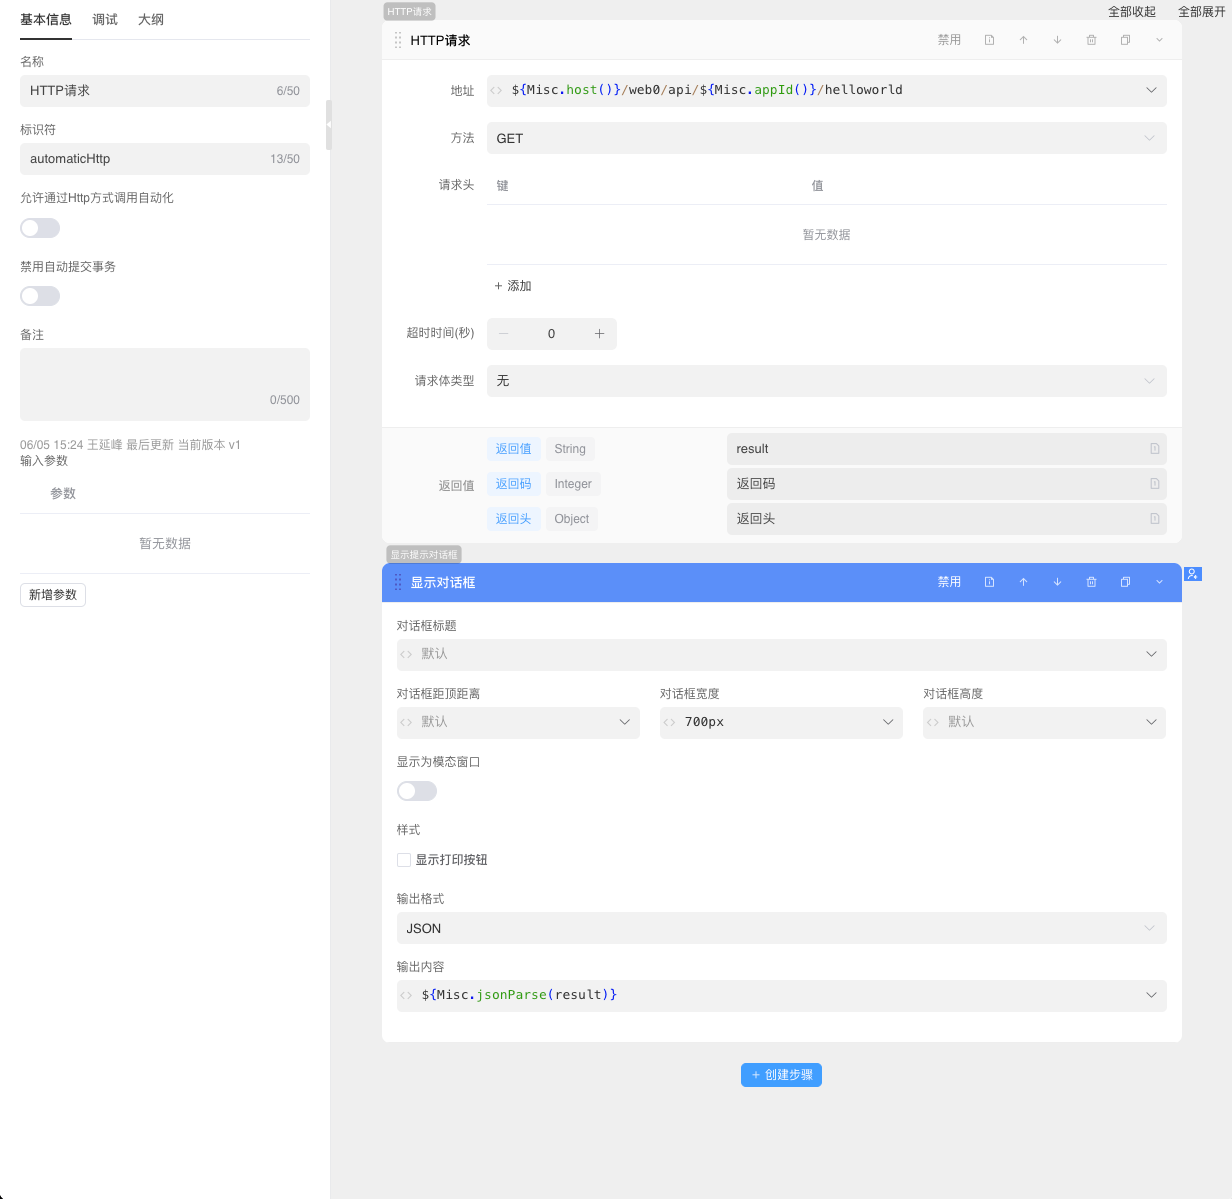
Task: Check the 显示打印按钮 checkbox
Action: [404, 860]
